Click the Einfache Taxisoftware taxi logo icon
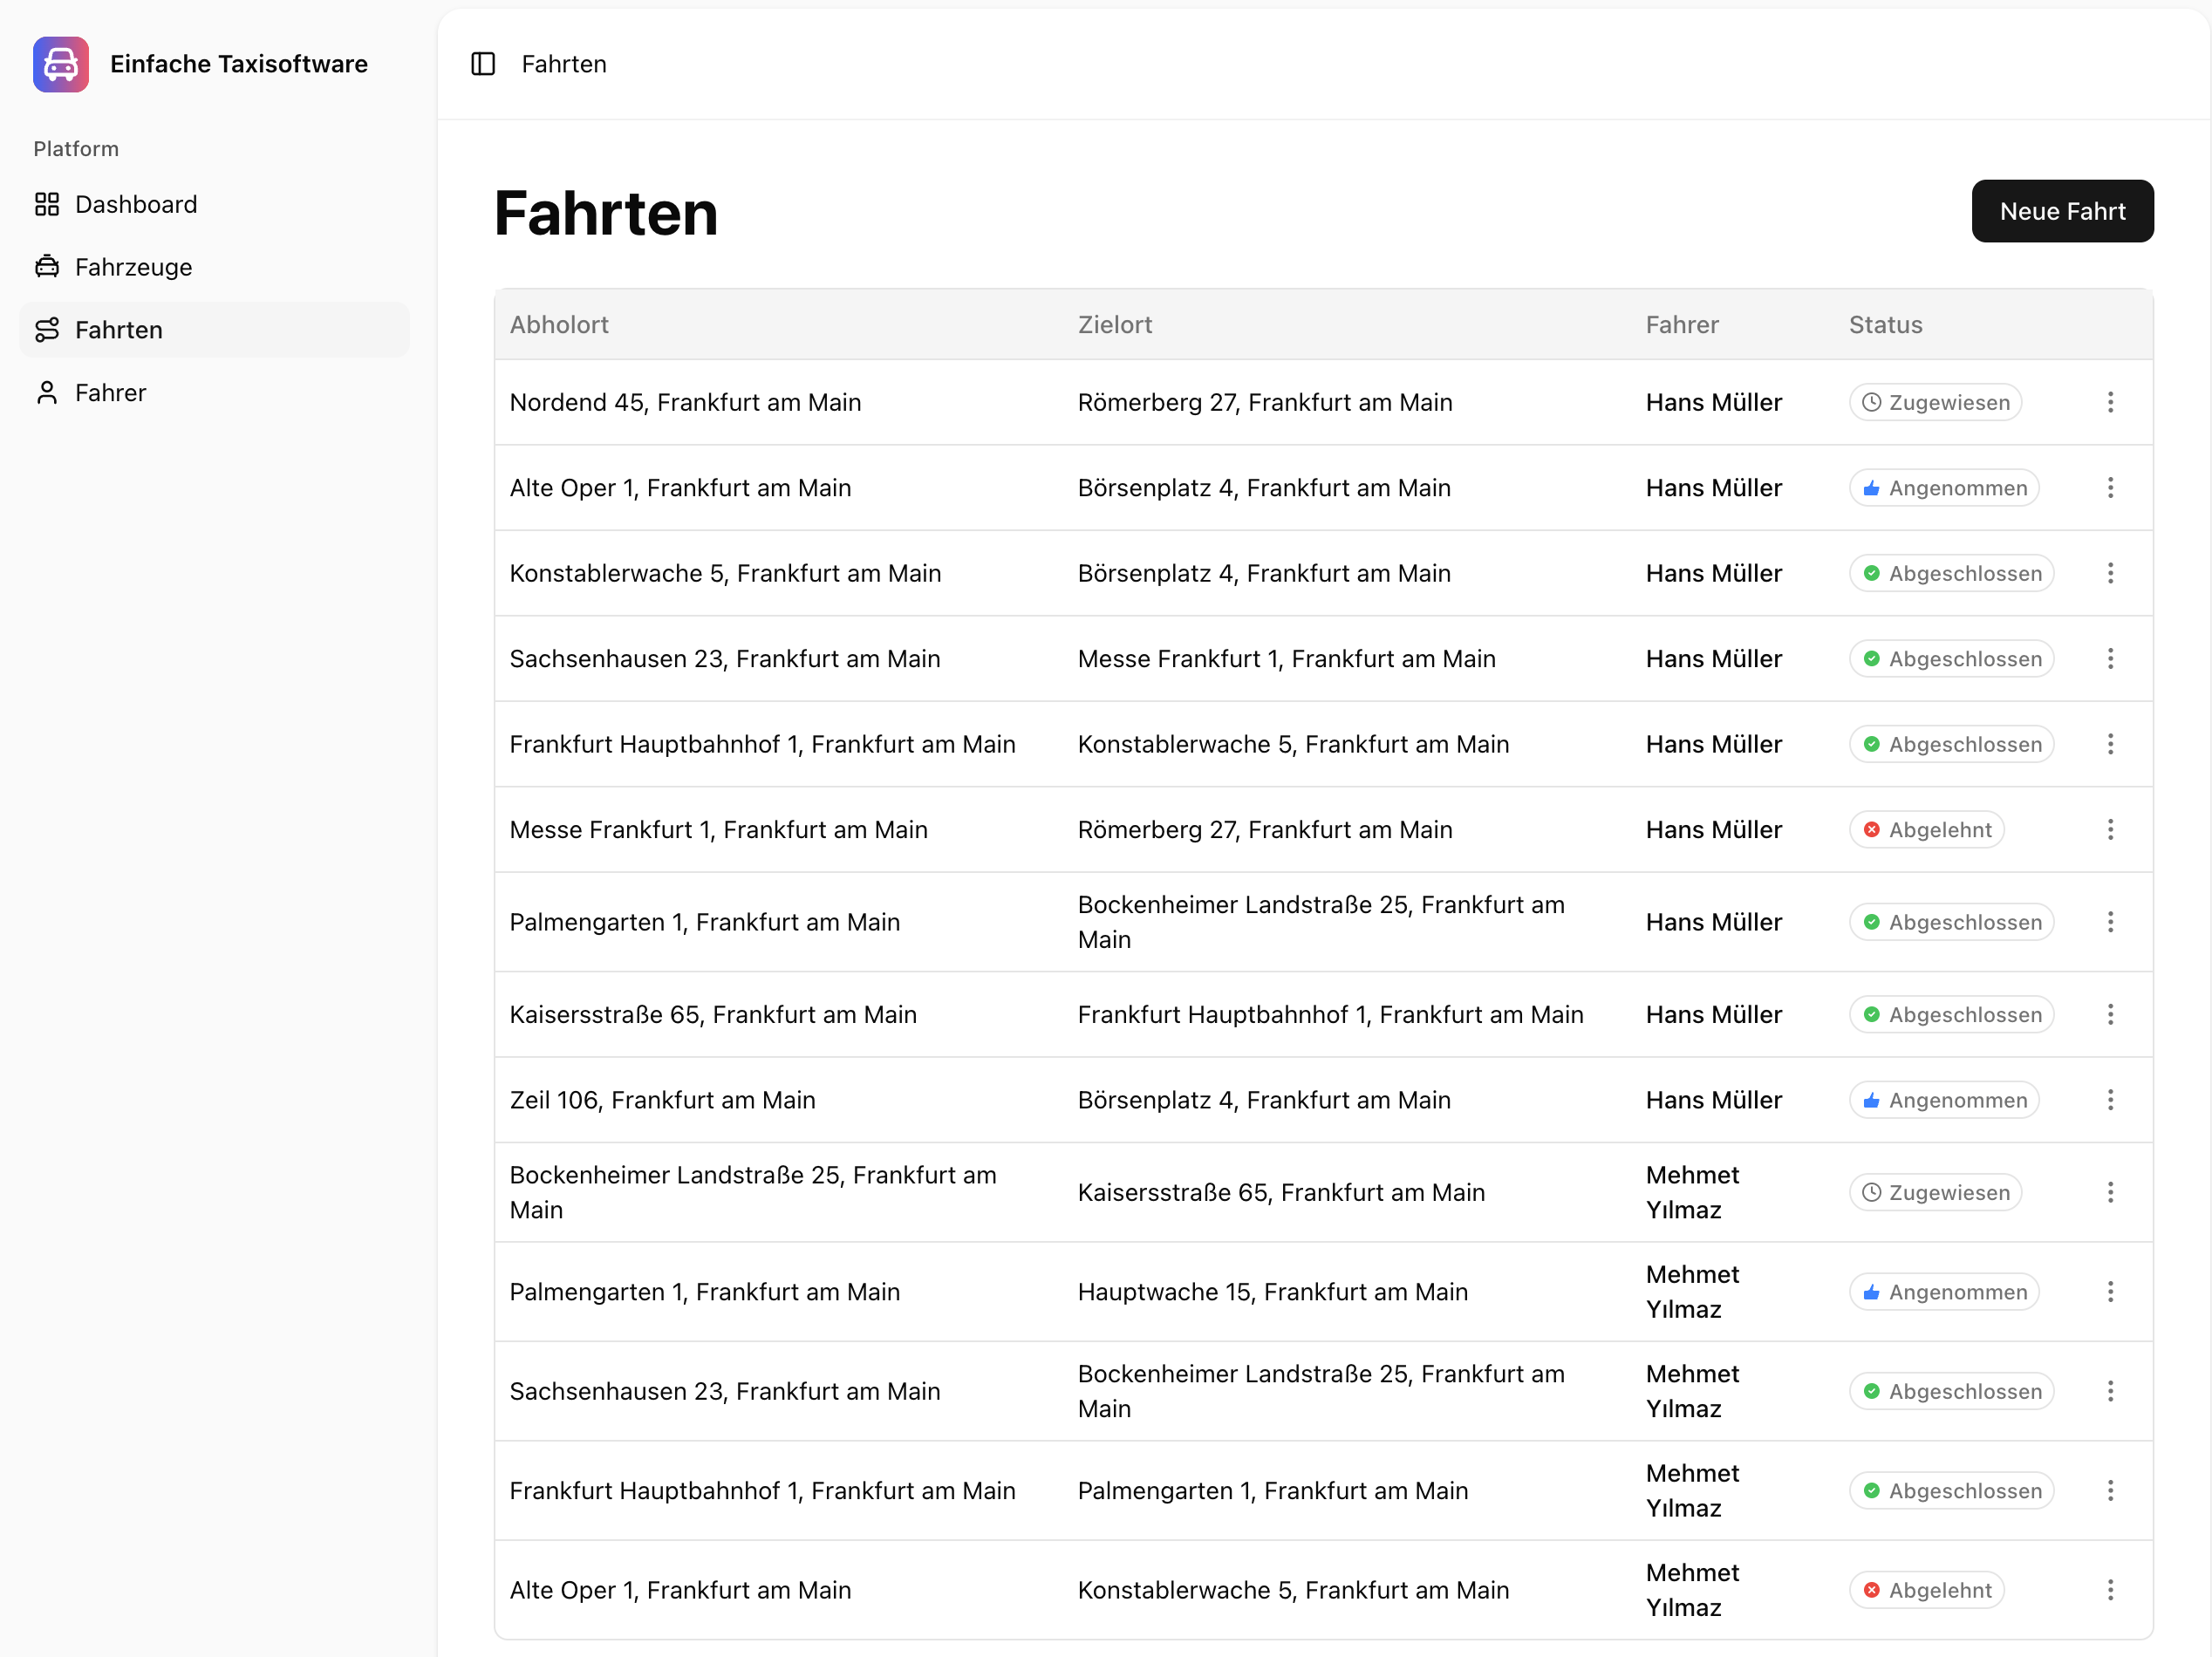Image resolution: width=2212 pixels, height=1657 pixels. (x=60, y=64)
